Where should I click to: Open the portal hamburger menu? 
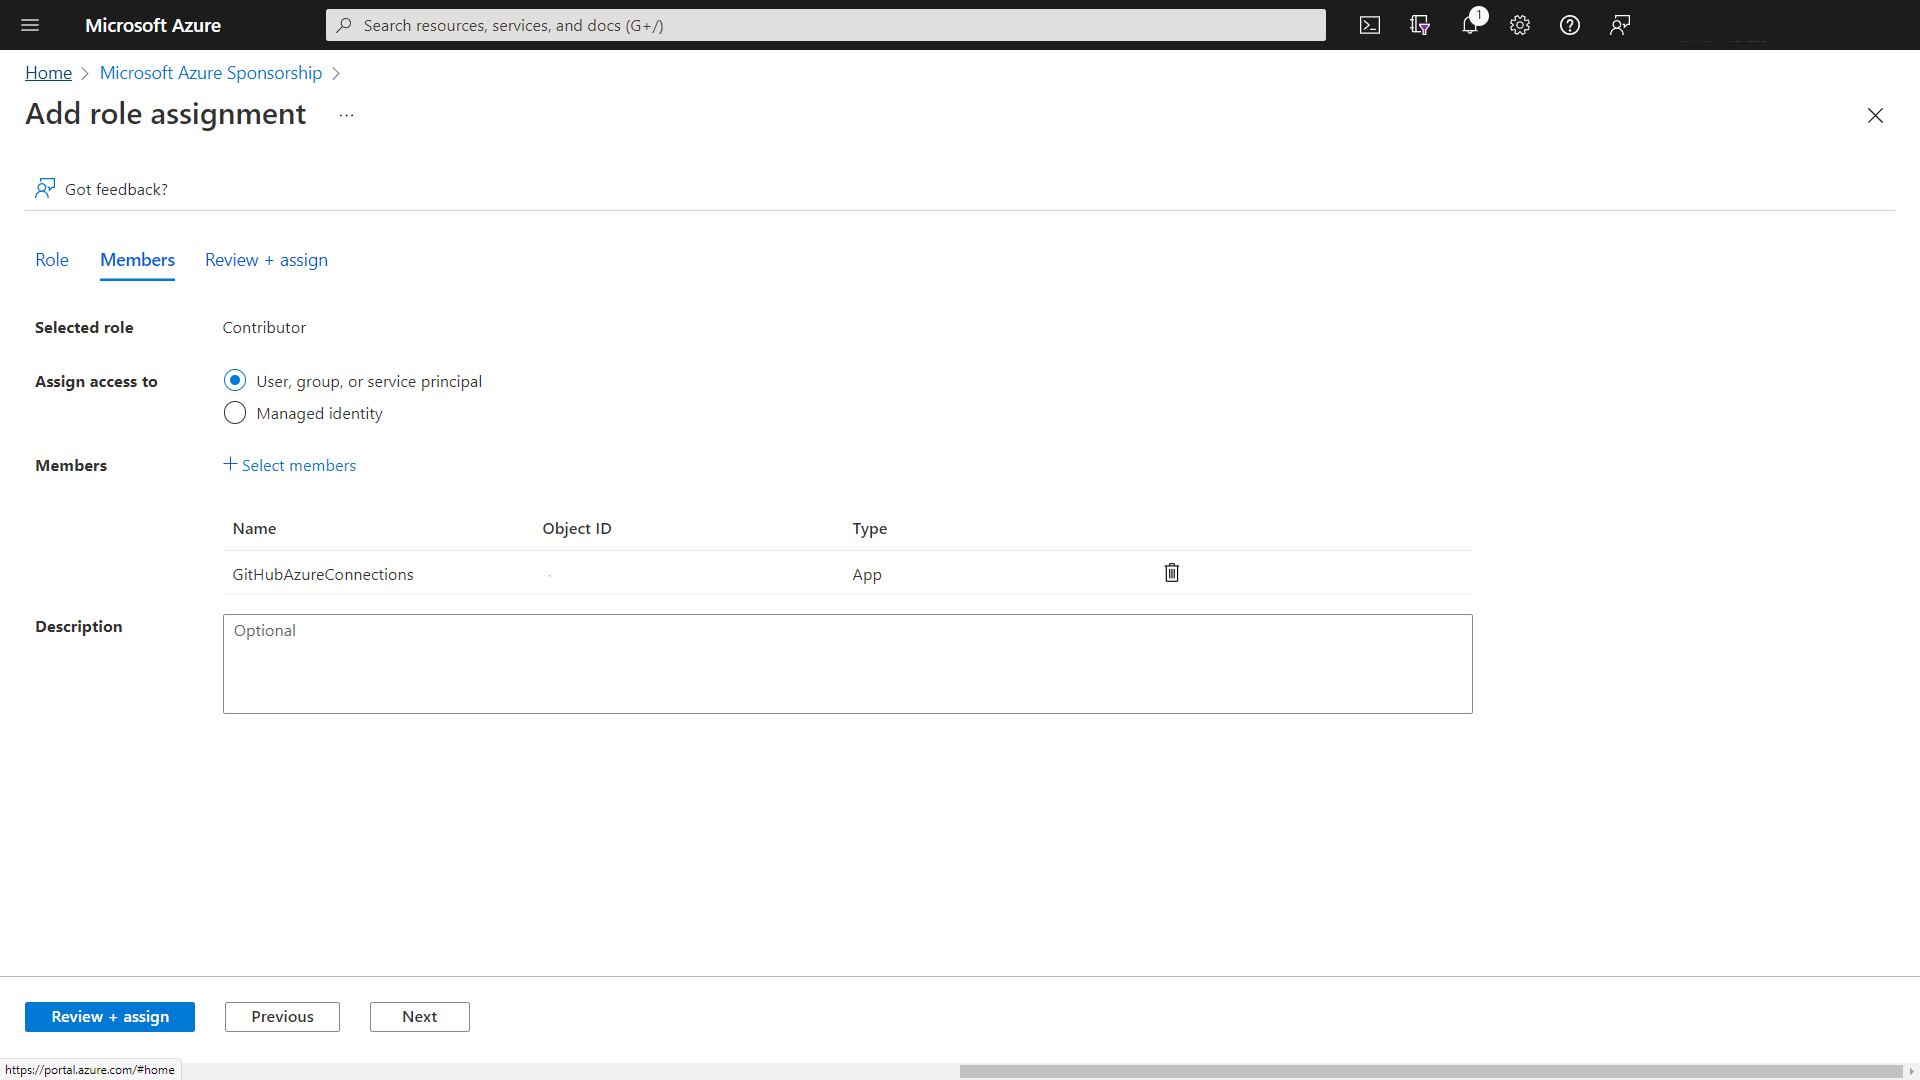(x=30, y=25)
